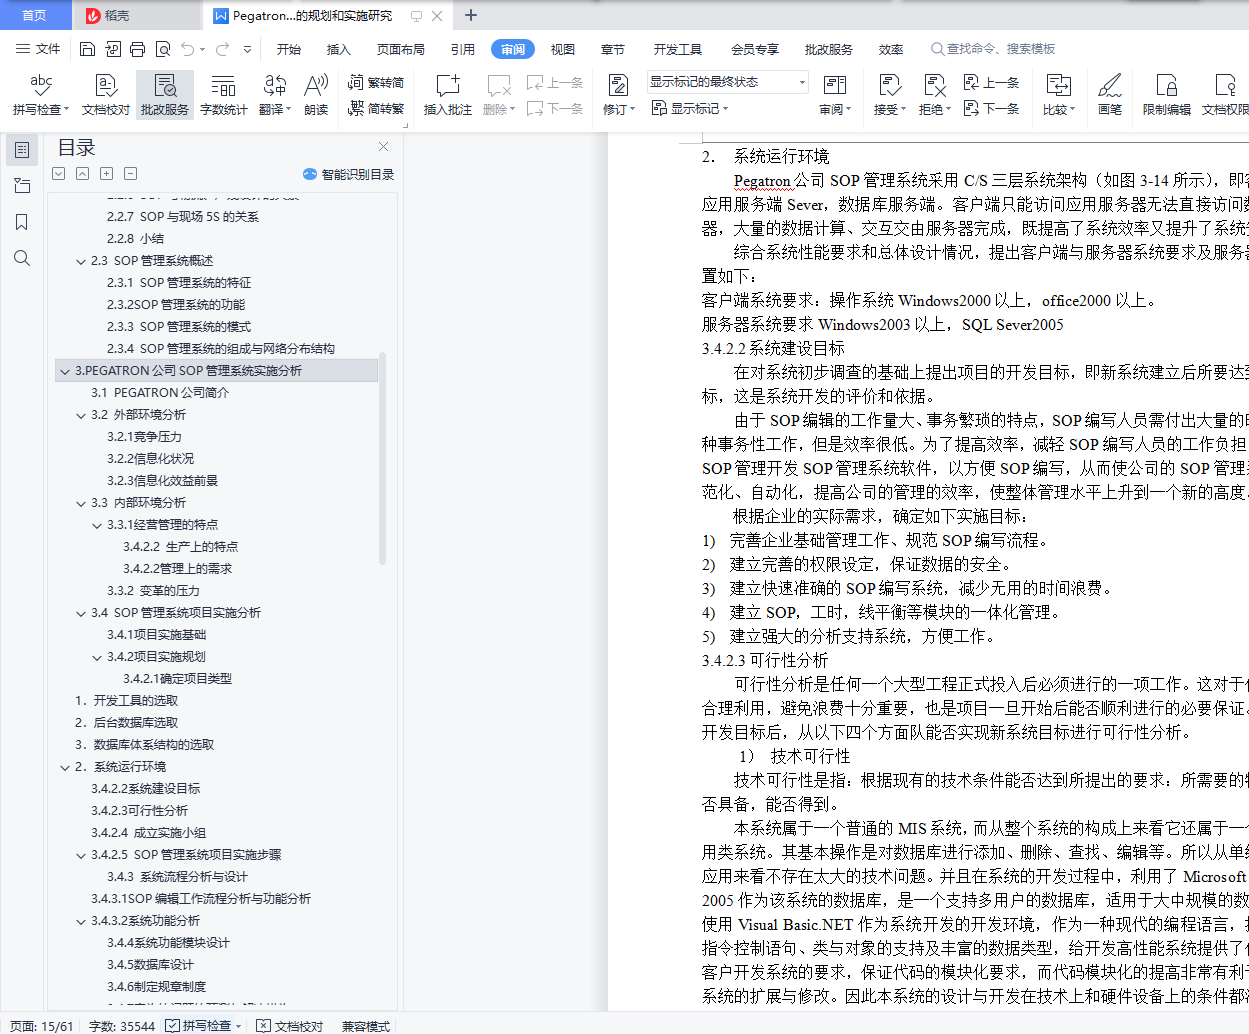The height and width of the screenshot is (1034, 1249).
Task: Click the Redo arrow icon
Action: 222,49
